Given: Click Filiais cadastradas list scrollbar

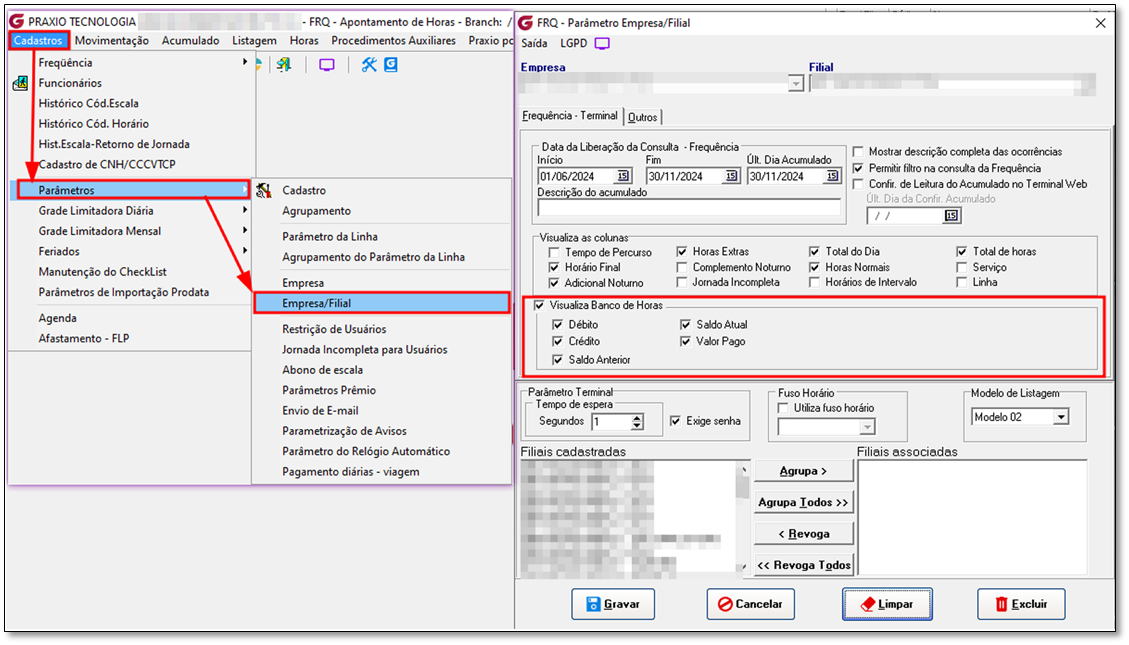Looking at the screenshot, I should 743,518.
